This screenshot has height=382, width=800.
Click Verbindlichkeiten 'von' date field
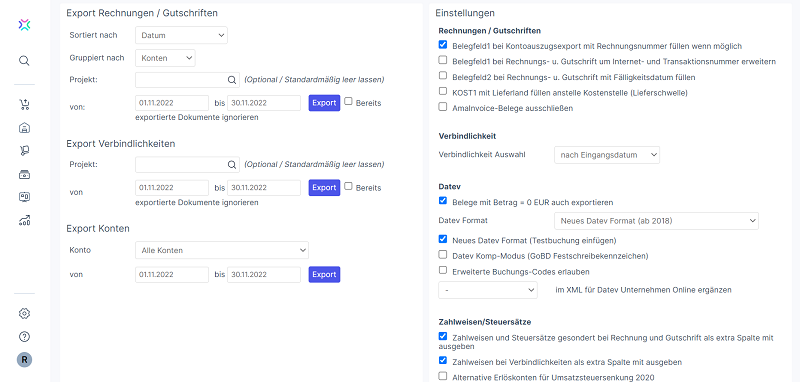pyautogui.click(x=172, y=188)
